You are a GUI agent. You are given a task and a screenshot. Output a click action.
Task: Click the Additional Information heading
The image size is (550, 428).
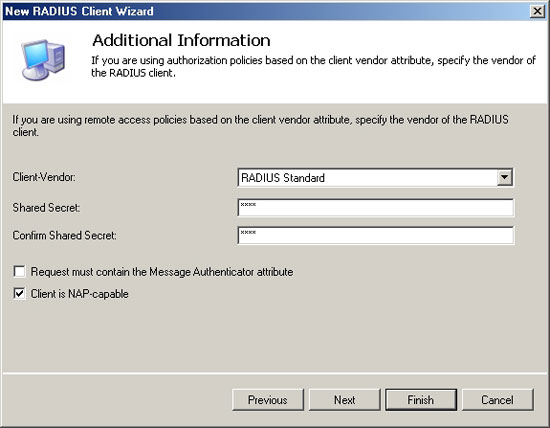click(x=181, y=40)
